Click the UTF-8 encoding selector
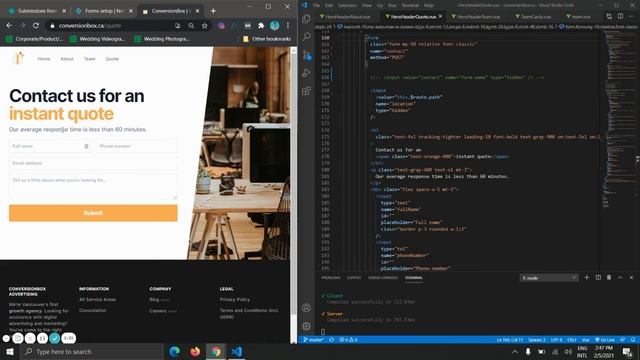 point(556,340)
